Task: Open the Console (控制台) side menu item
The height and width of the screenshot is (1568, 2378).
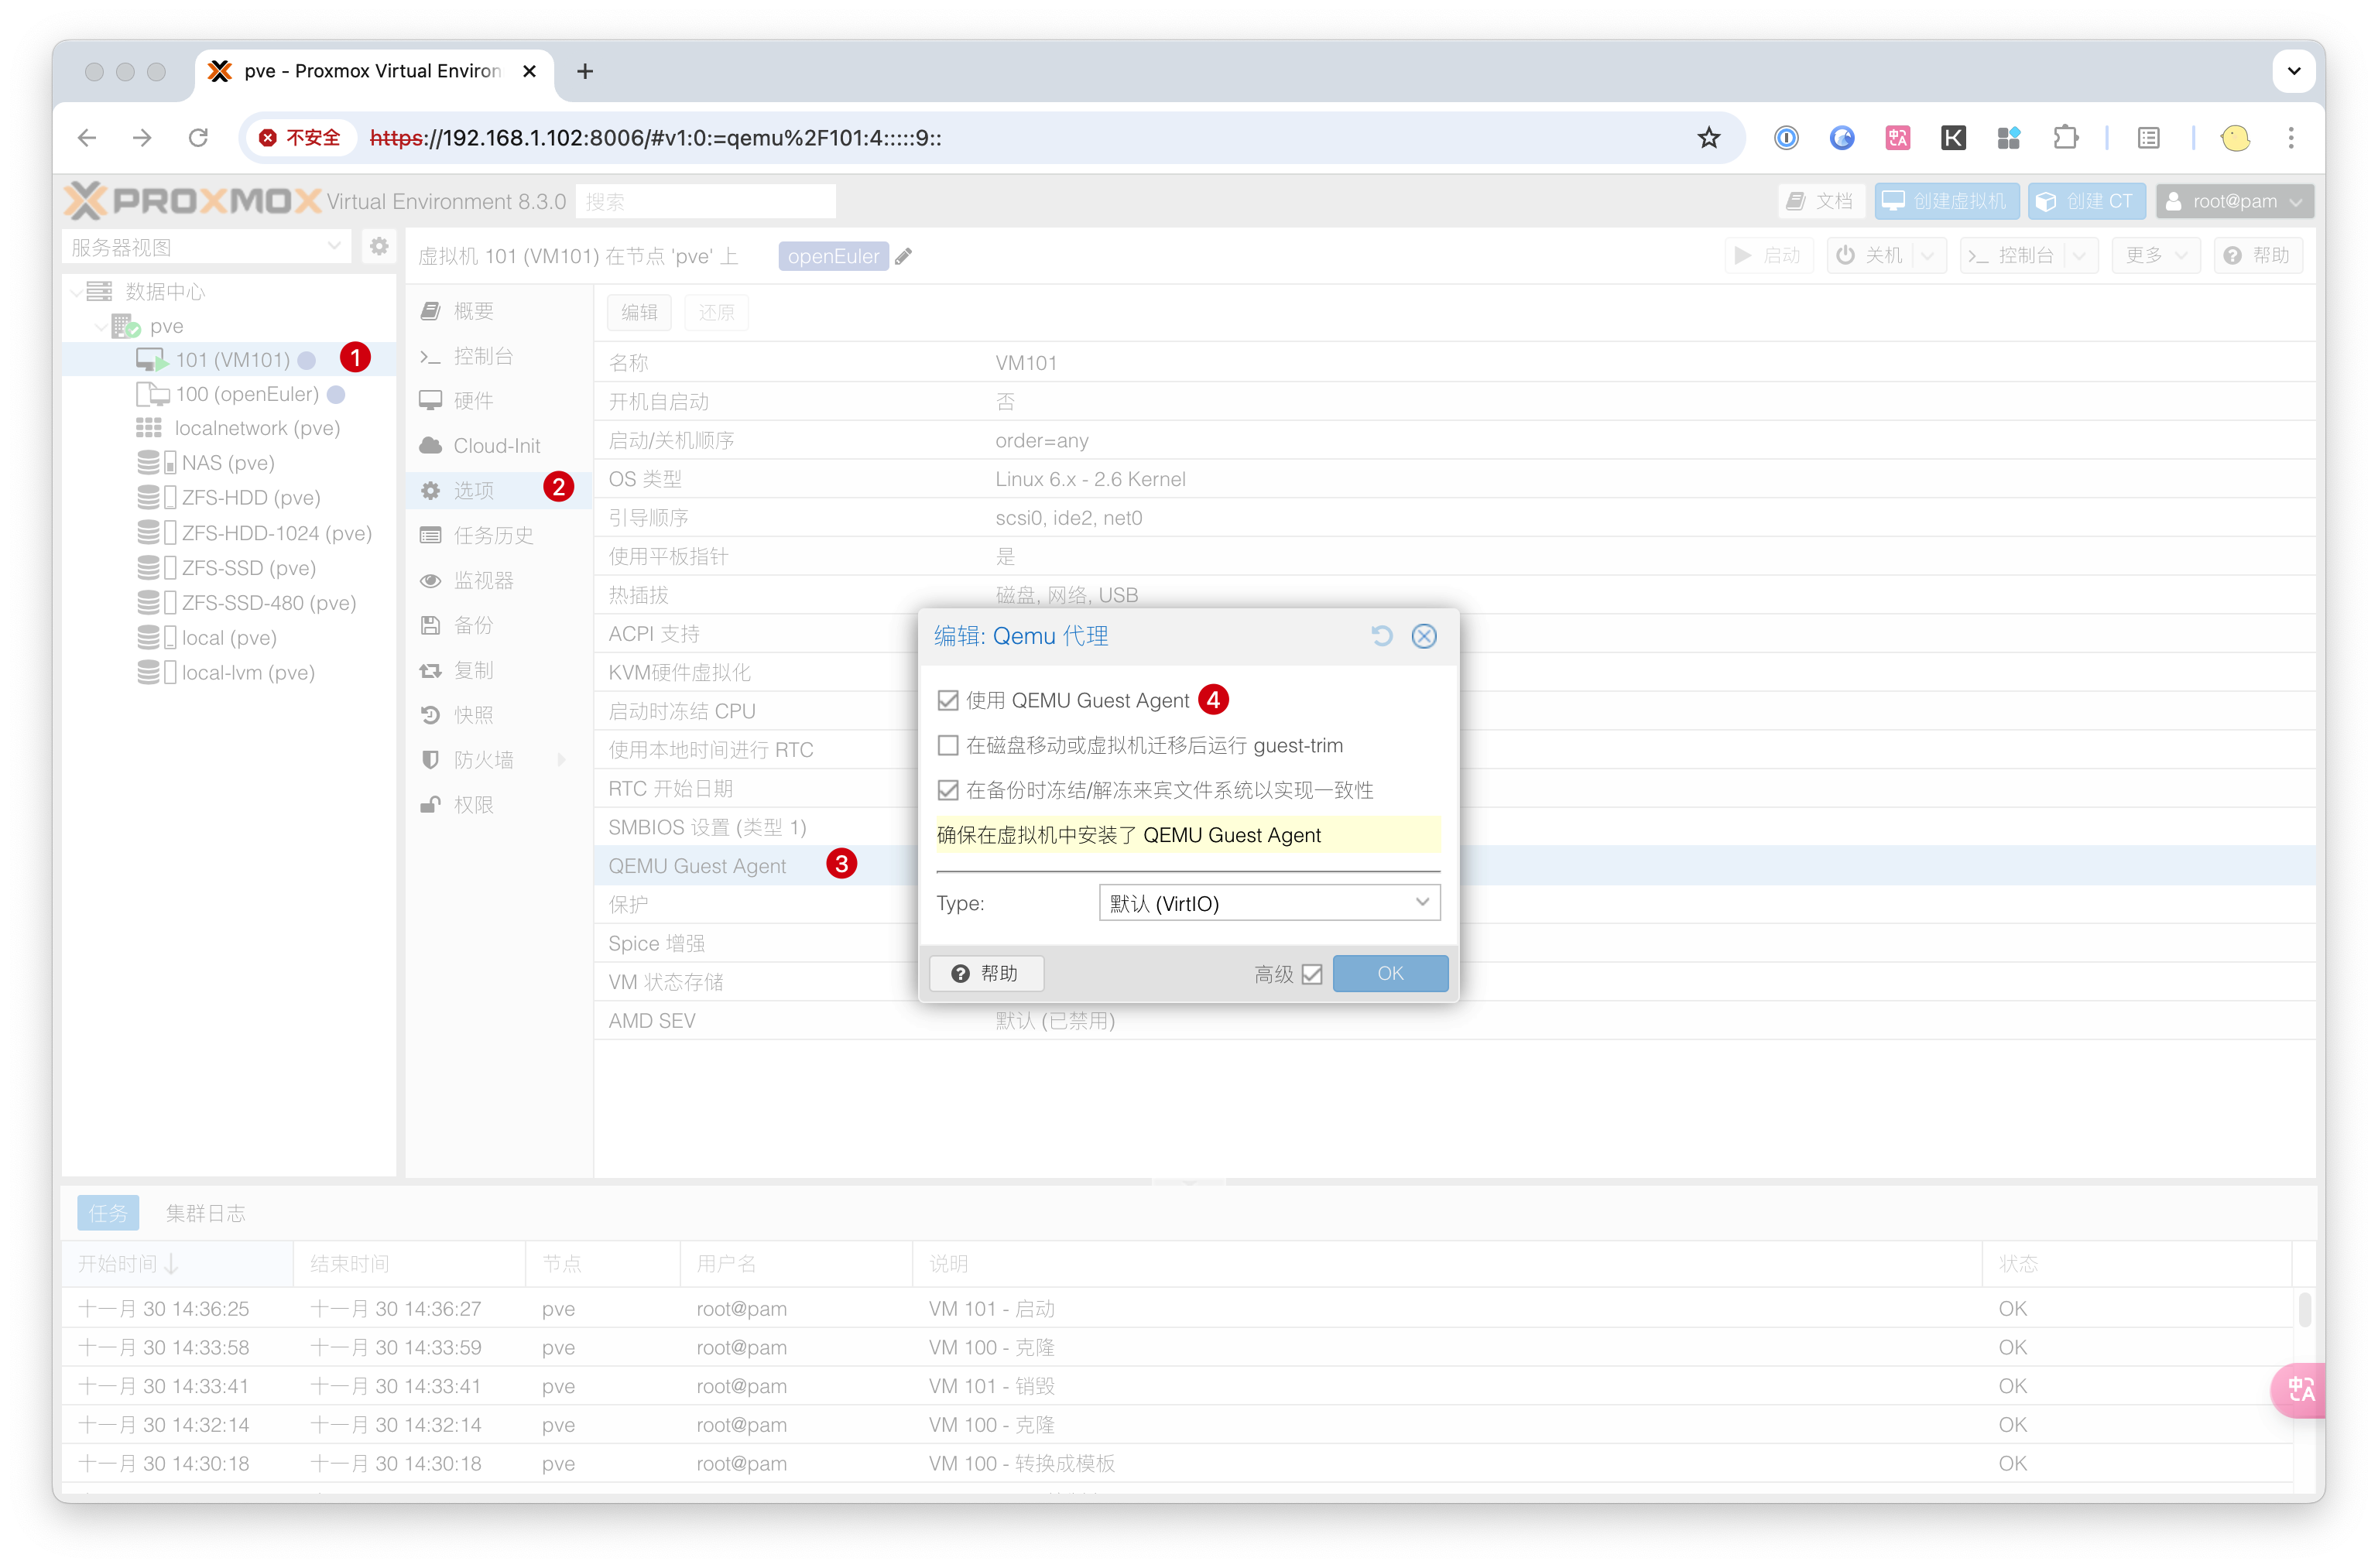Action: coord(497,356)
